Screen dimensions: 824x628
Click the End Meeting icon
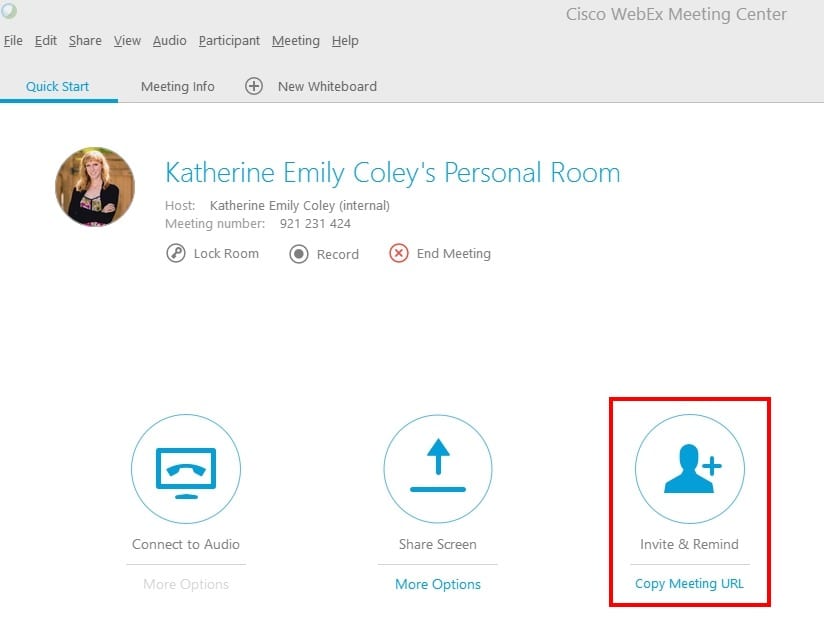pyautogui.click(x=400, y=253)
